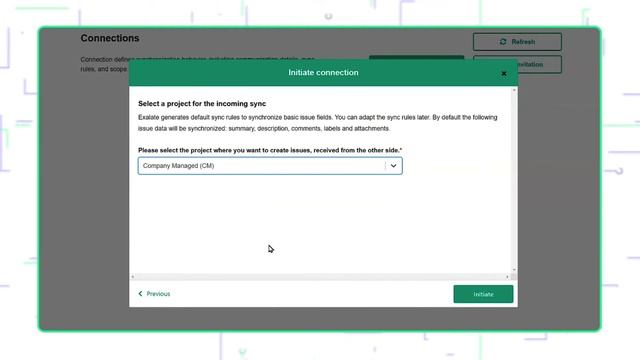This screenshot has height=360, width=640.
Task: Click the Connections page heading
Action: (x=110, y=38)
